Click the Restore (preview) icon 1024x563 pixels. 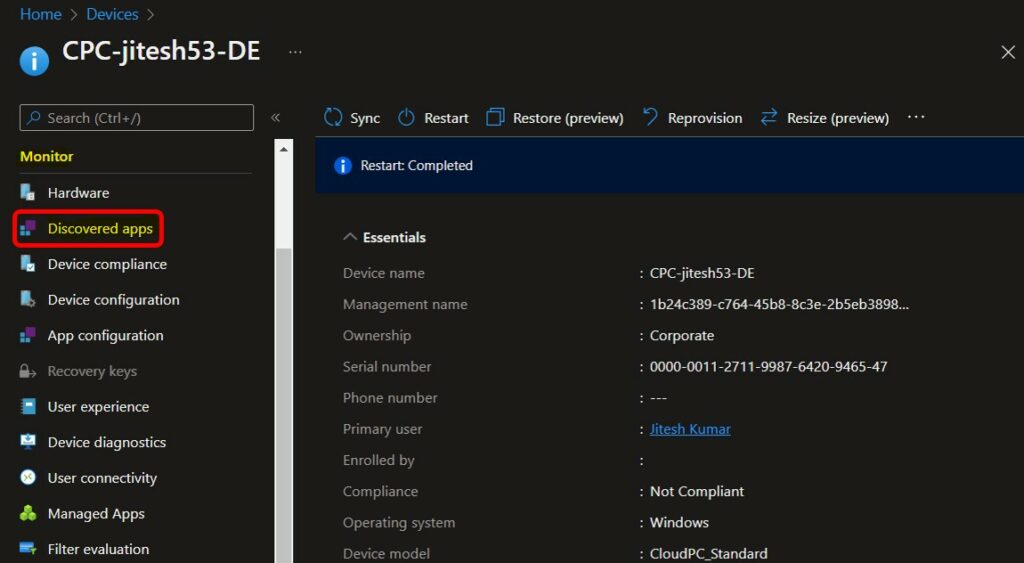coord(495,118)
